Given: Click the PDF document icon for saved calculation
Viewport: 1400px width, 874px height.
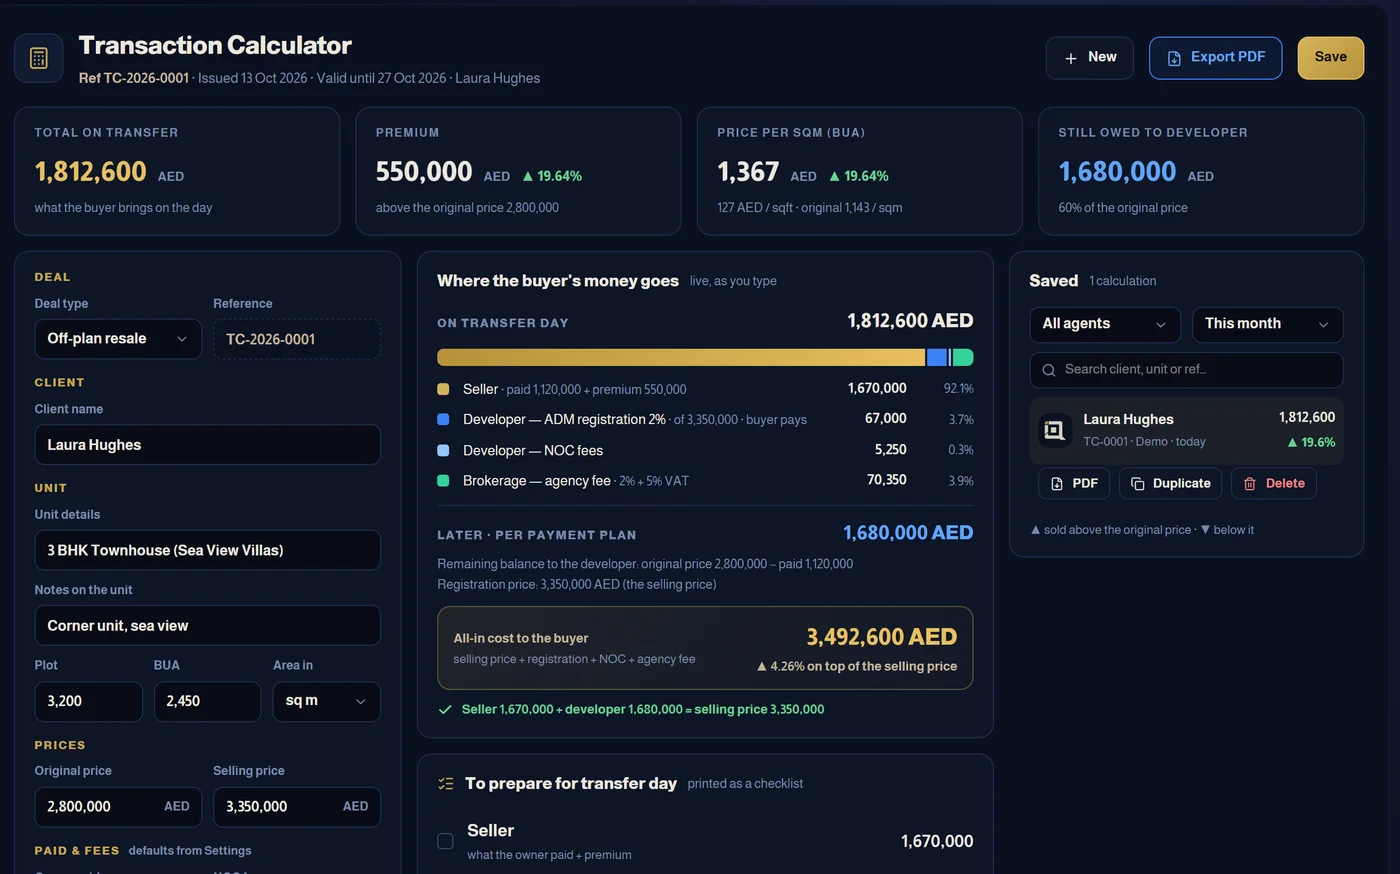Looking at the screenshot, I should [x=1057, y=484].
